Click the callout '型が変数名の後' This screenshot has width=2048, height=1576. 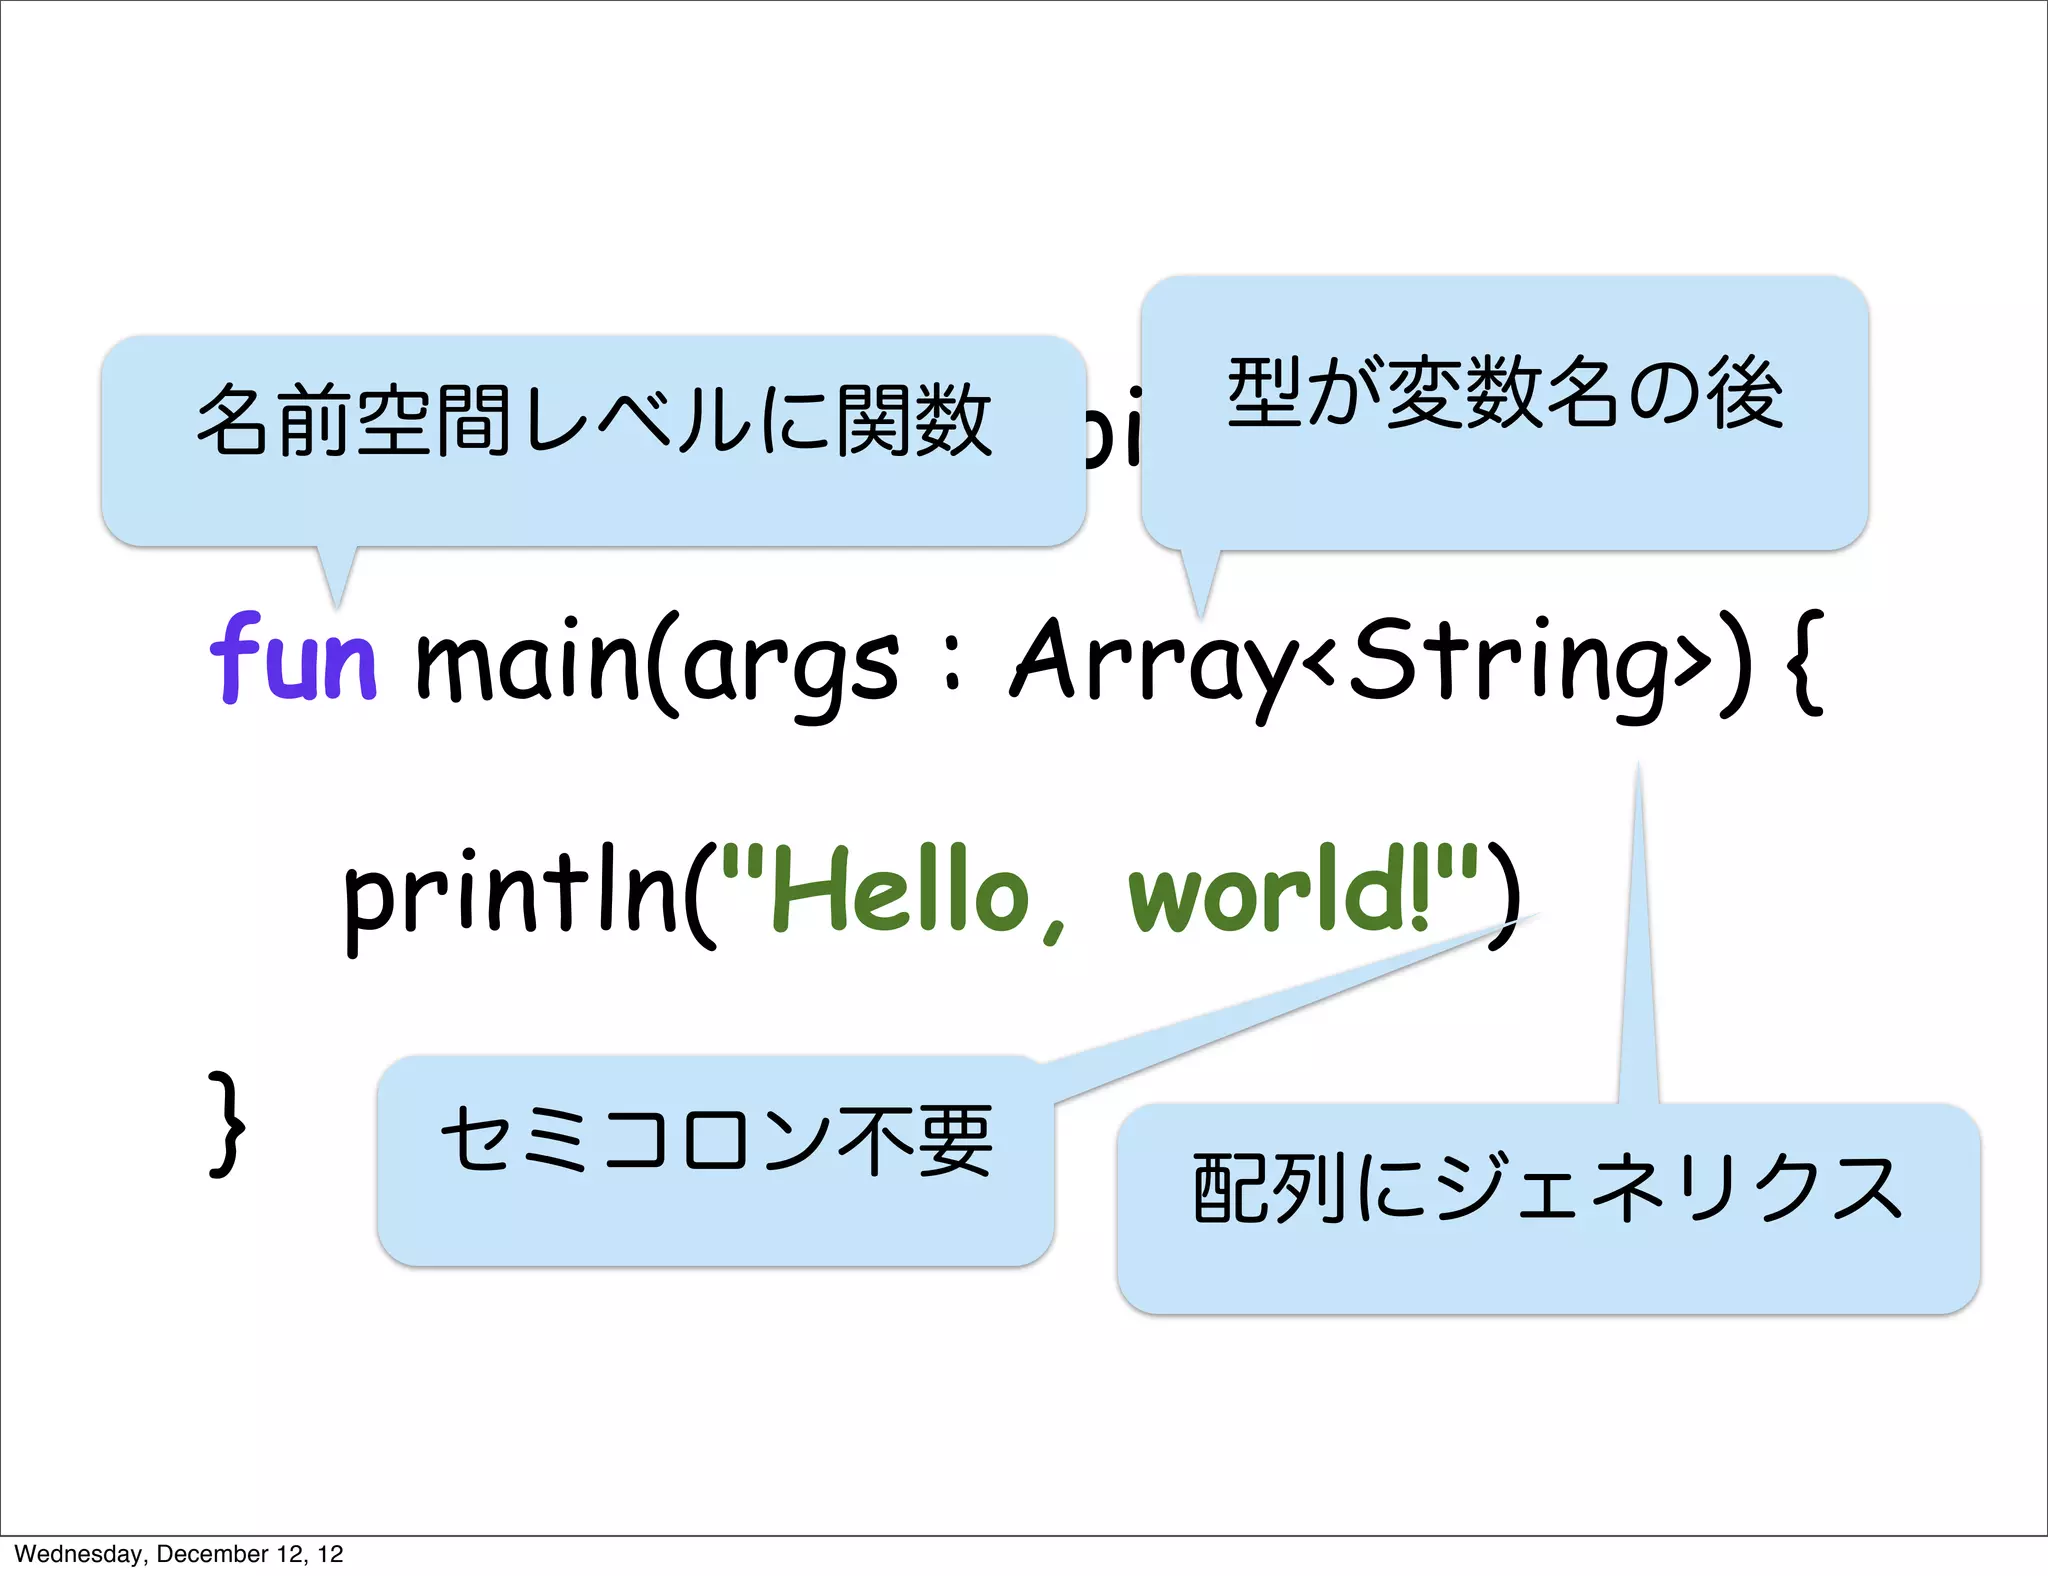coord(1505,413)
